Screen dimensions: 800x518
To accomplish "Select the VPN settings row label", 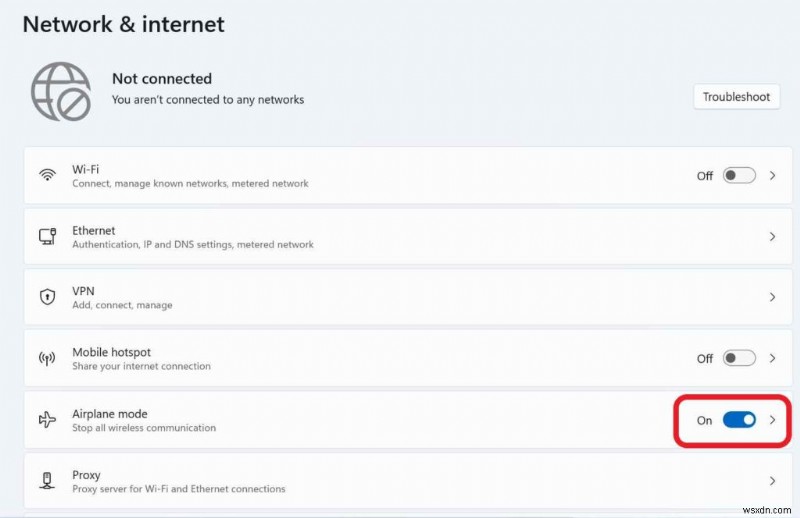I will 84,291.
